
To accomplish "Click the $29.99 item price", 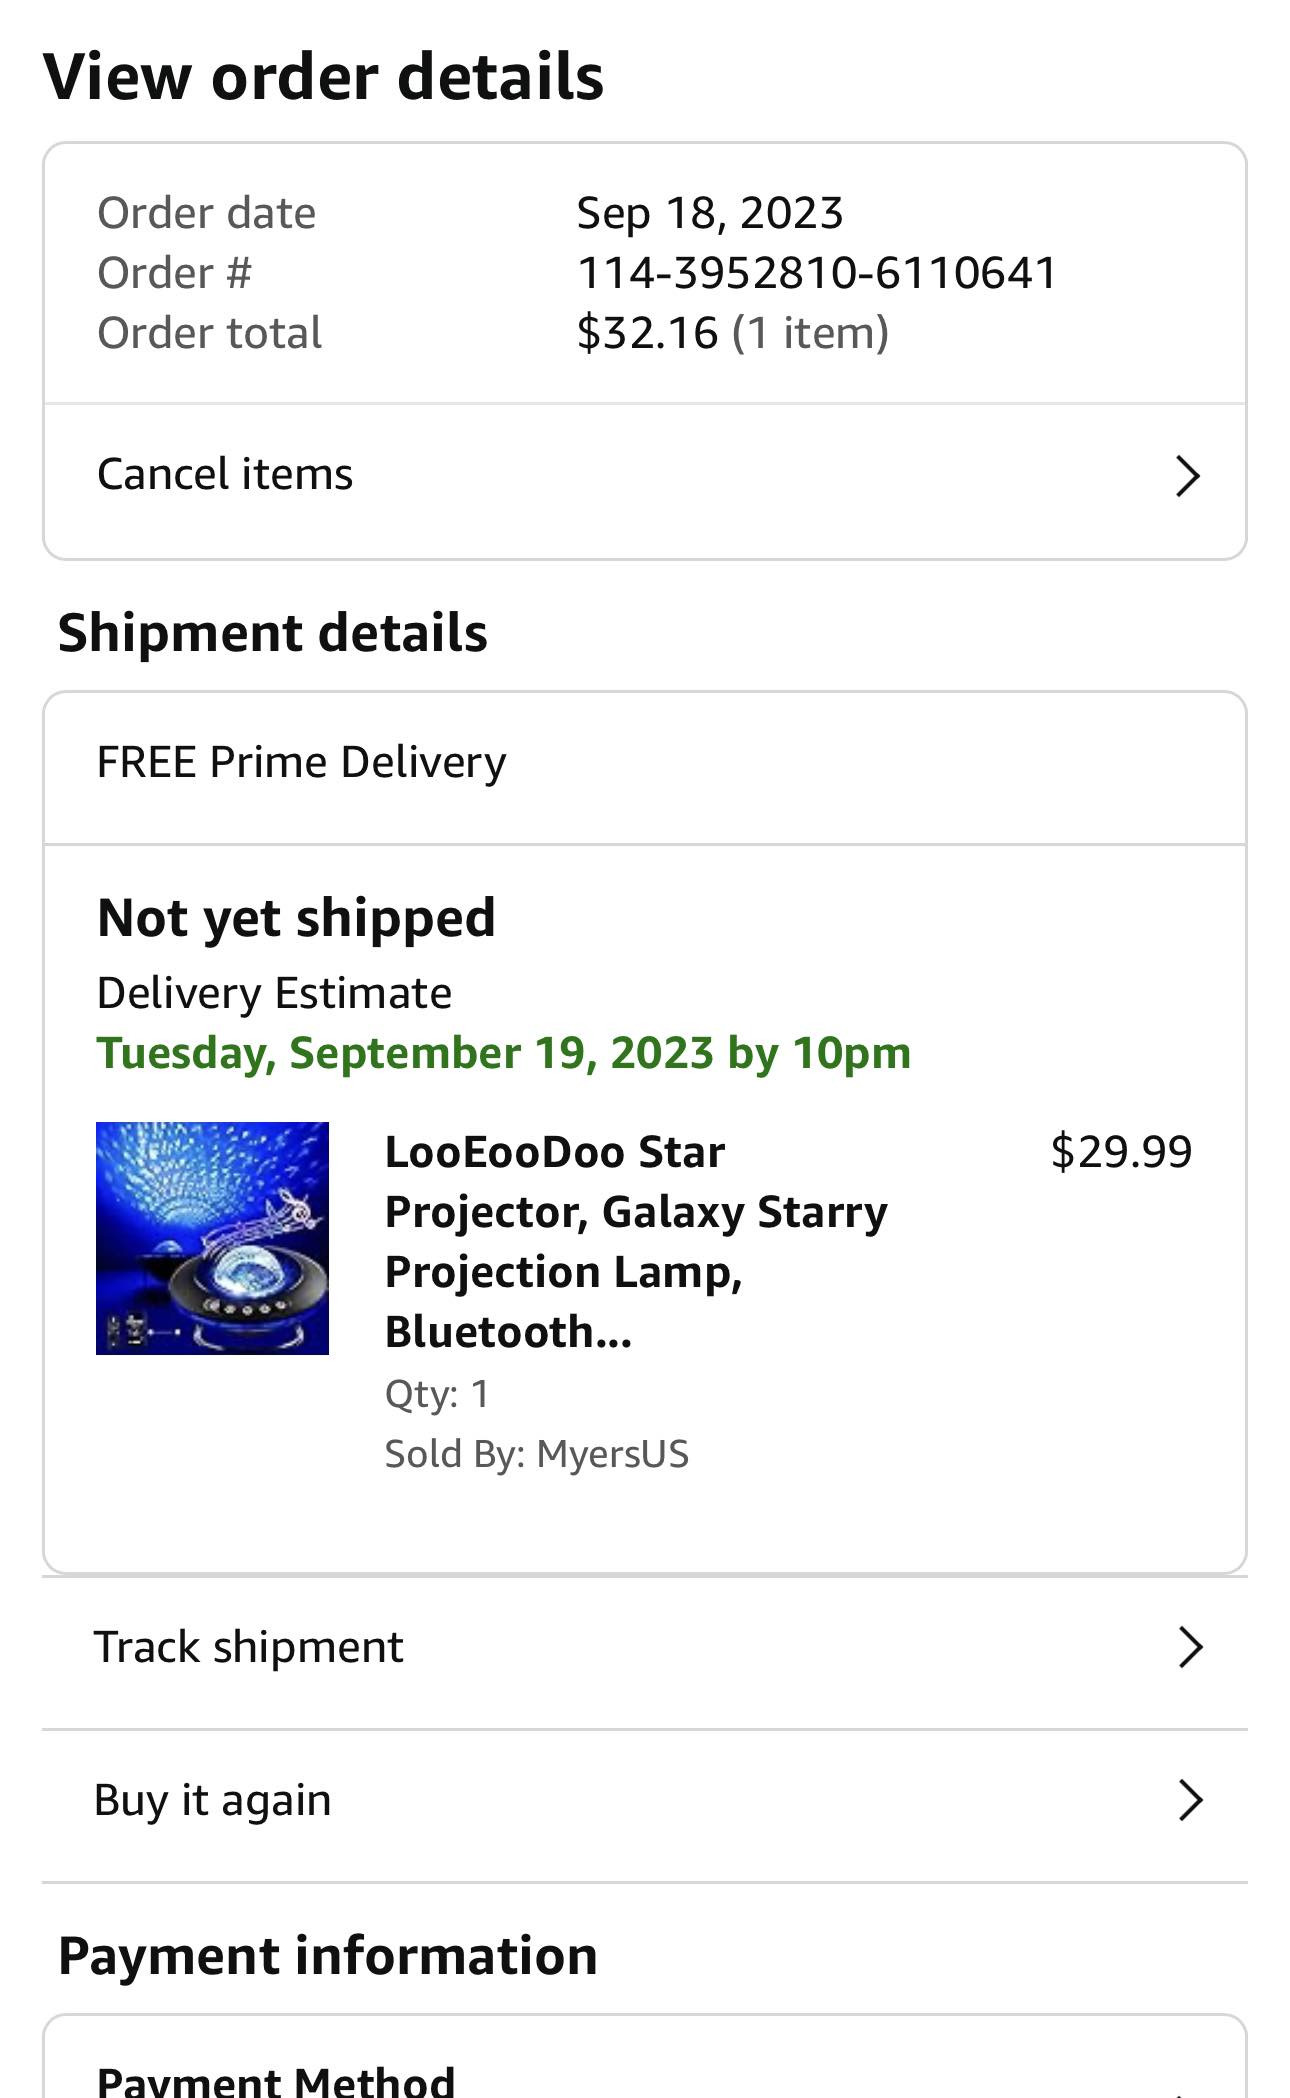I will tap(1121, 1152).
